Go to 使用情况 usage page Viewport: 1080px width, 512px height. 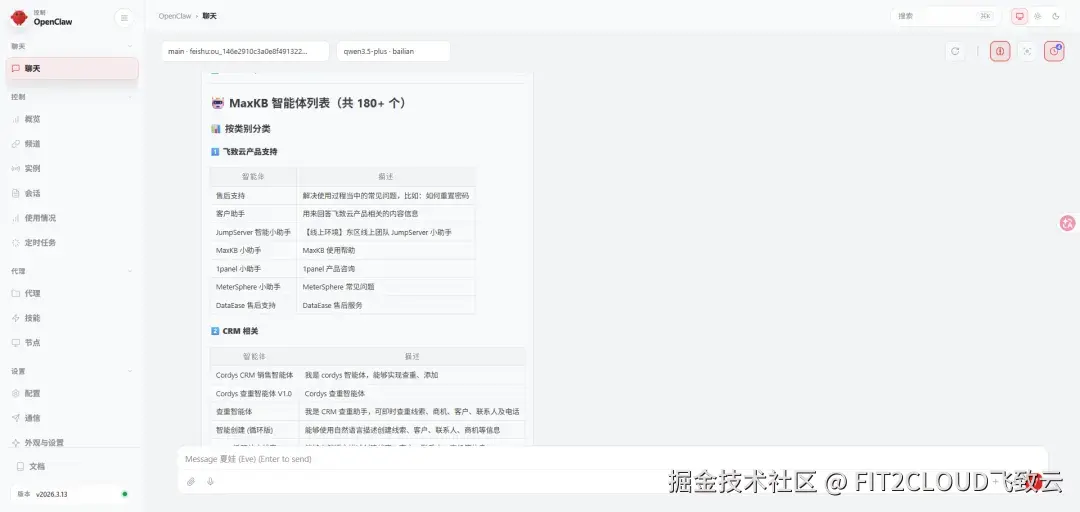click(x=72, y=218)
